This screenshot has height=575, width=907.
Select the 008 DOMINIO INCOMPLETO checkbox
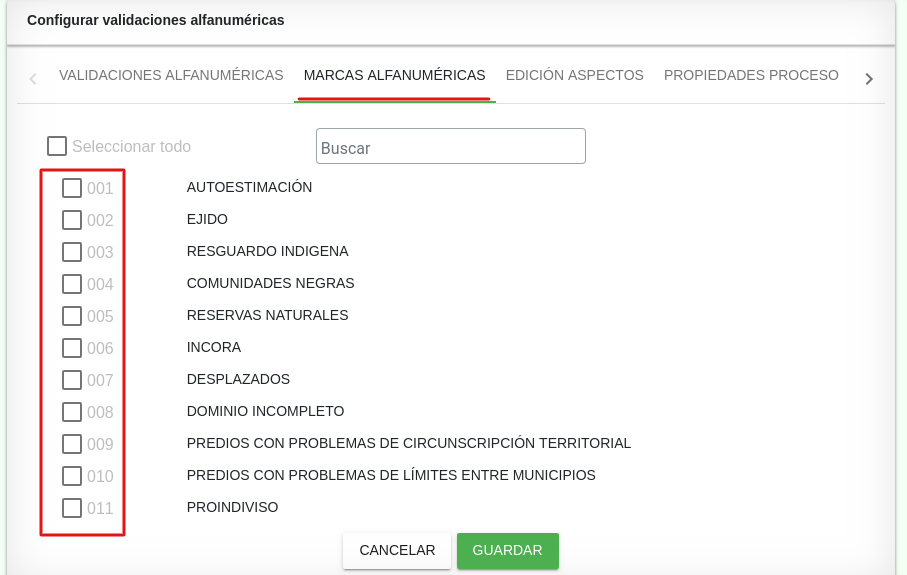tap(72, 412)
